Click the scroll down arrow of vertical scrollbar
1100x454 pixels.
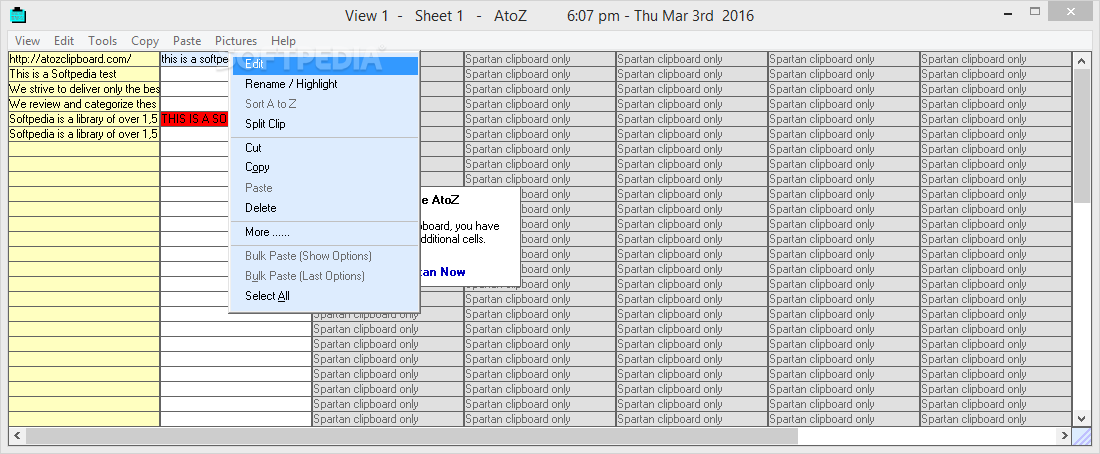point(1081,418)
